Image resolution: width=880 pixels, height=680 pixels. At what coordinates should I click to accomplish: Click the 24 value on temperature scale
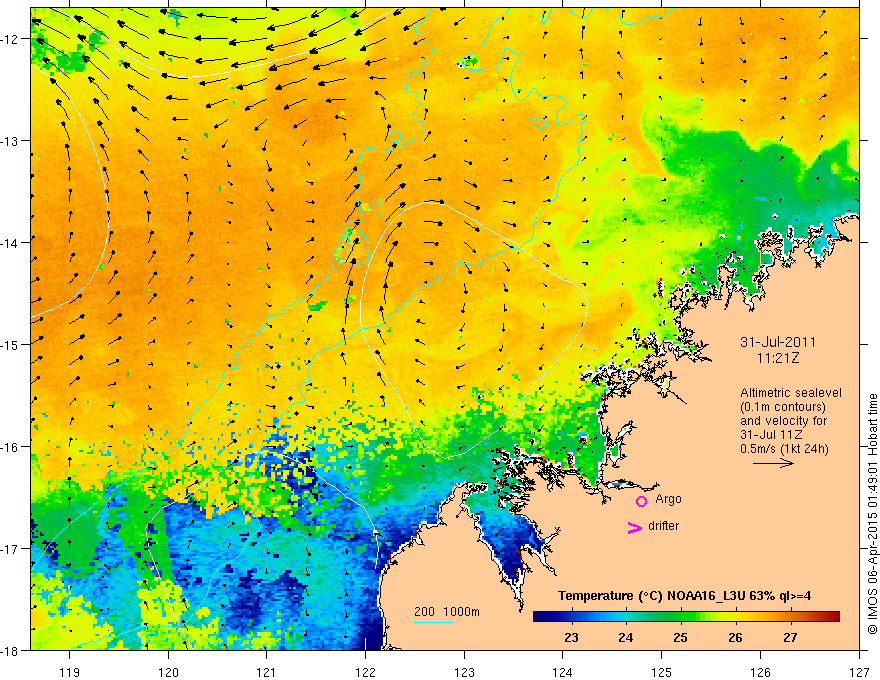626,637
